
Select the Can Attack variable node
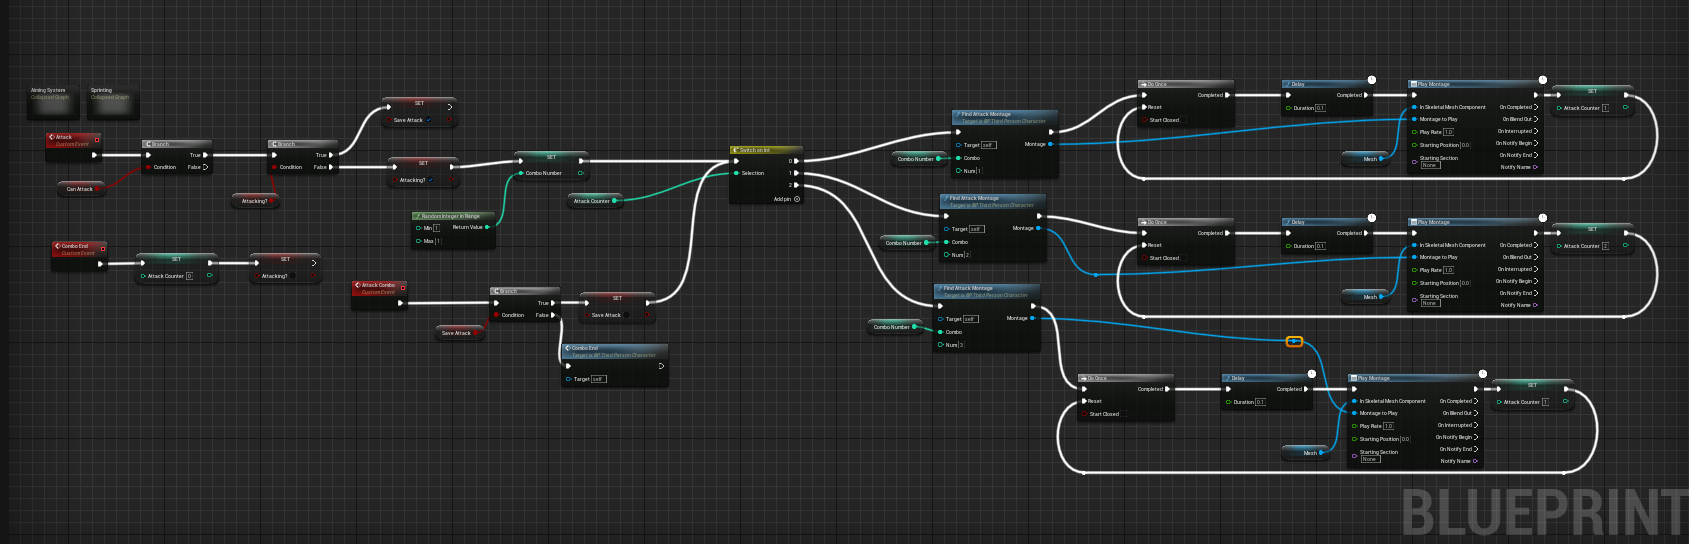click(x=81, y=188)
